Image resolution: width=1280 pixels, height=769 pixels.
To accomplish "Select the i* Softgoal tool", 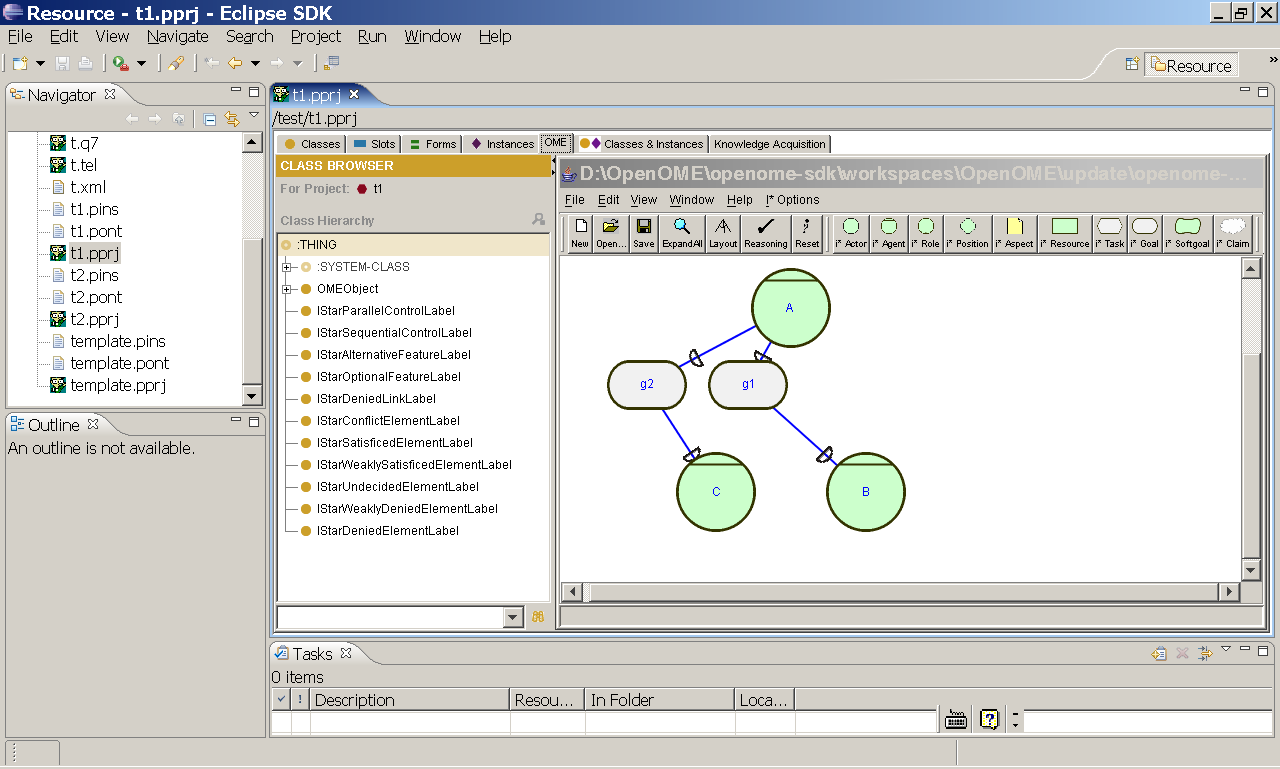I will click(x=1187, y=232).
